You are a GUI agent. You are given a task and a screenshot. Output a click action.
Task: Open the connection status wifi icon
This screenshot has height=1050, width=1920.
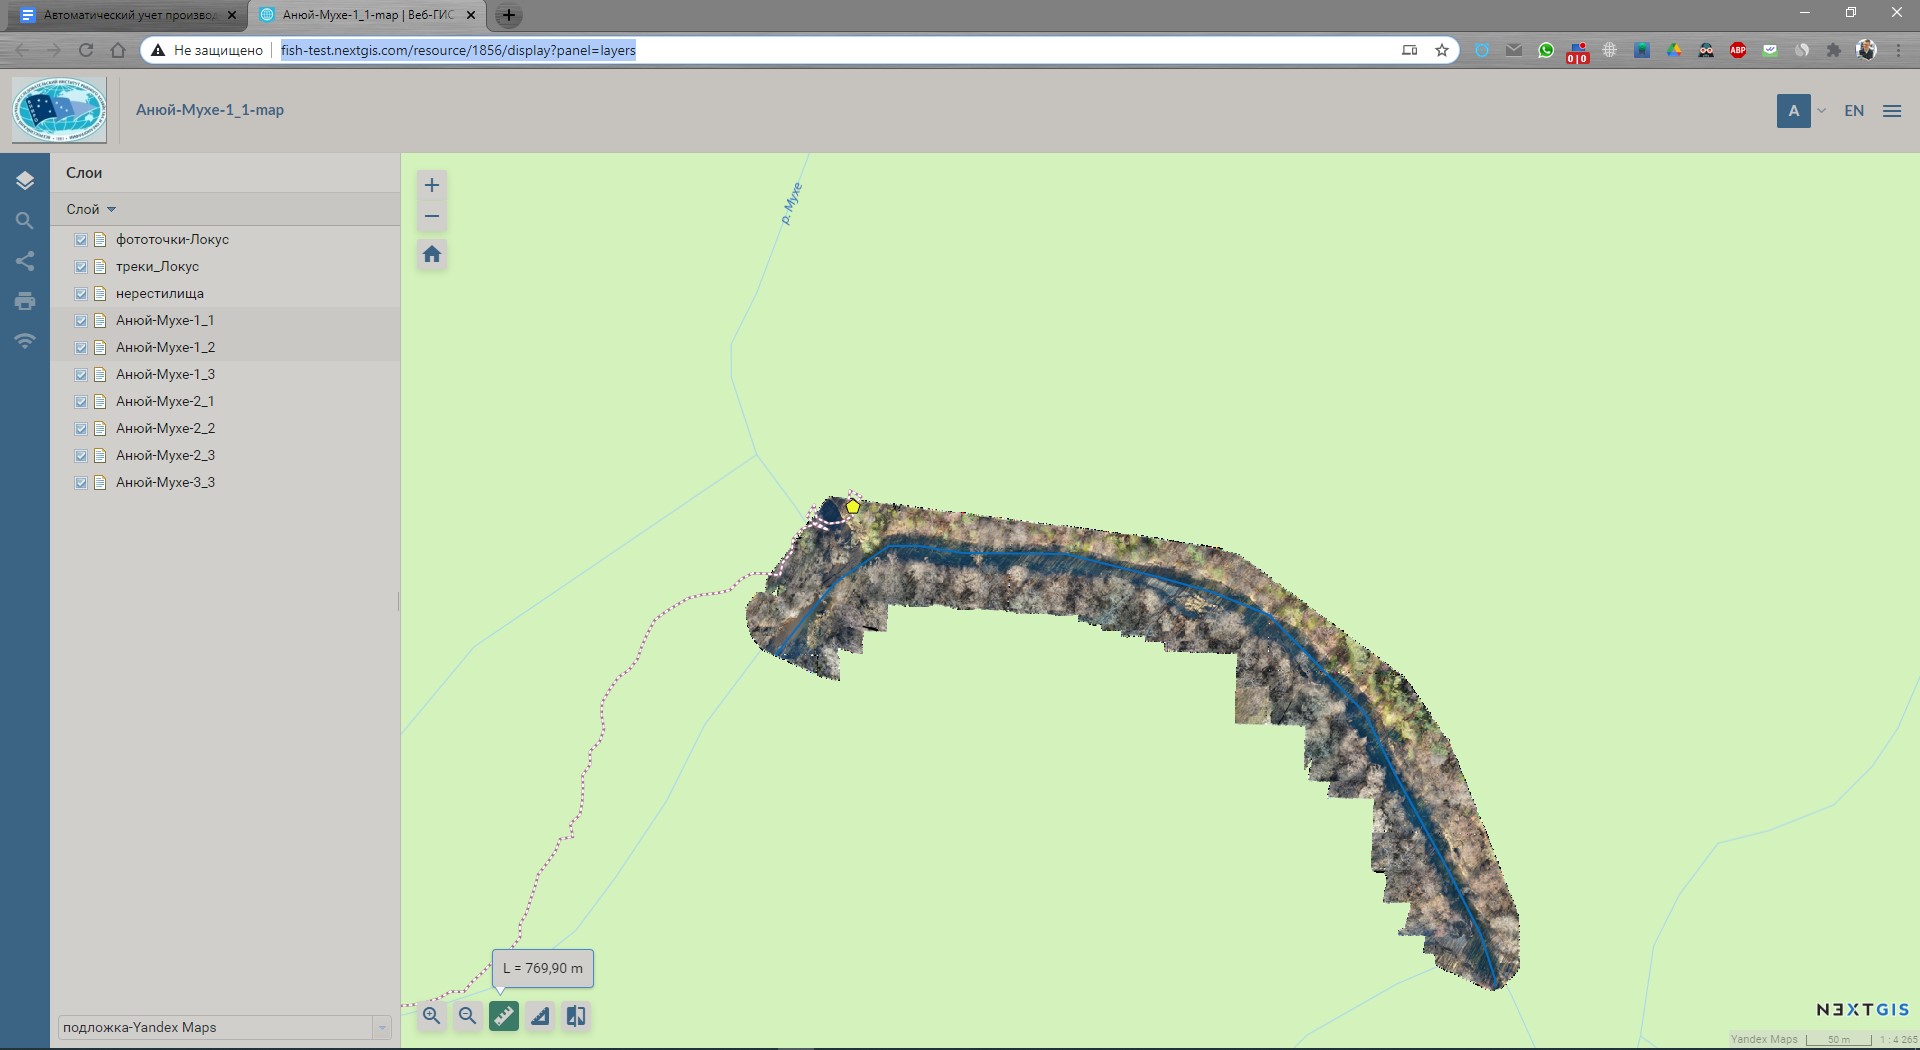[25, 341]
